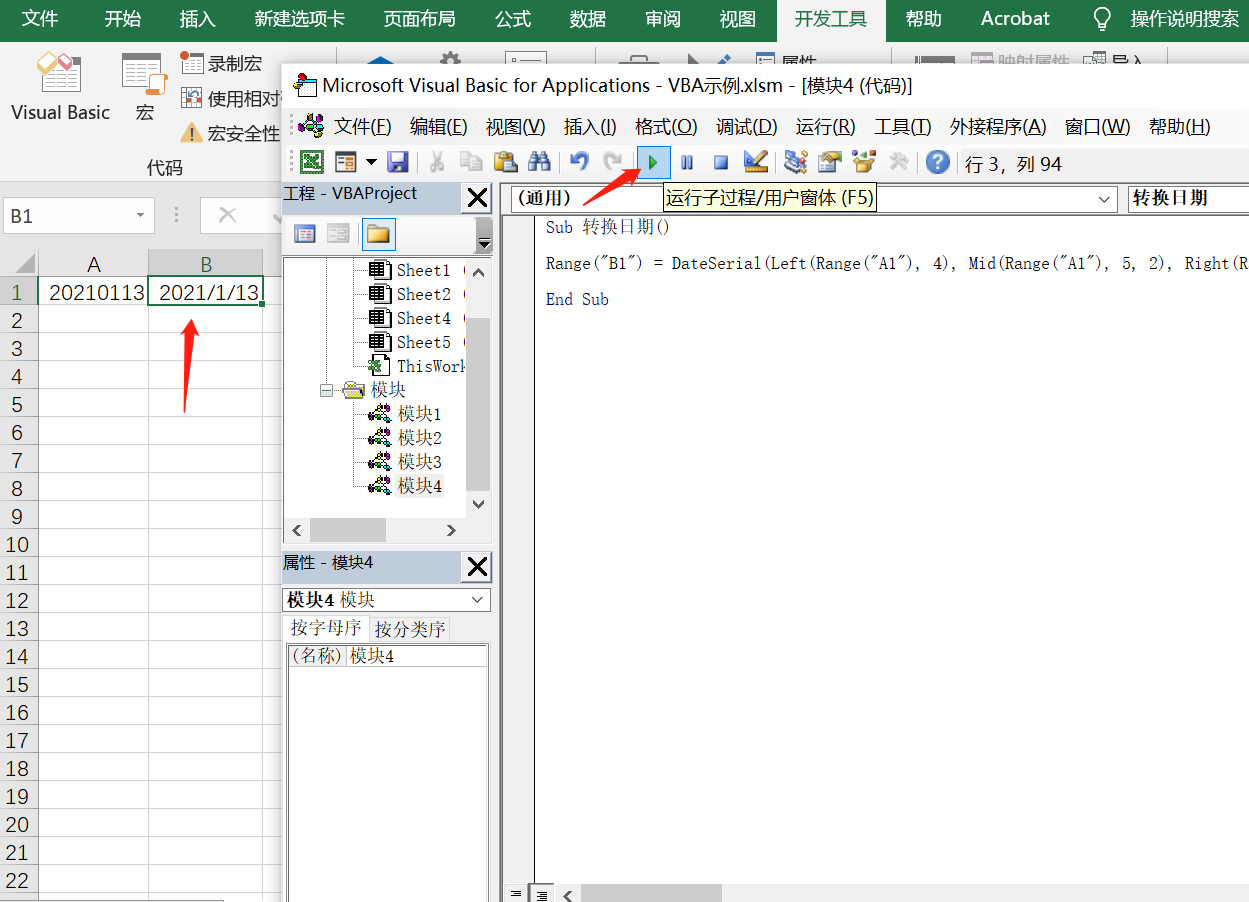The width and height of the screenshot is (1249, 902).
Task: Open the 文件(F) menu in VBA editor
Action: point(362,127)
